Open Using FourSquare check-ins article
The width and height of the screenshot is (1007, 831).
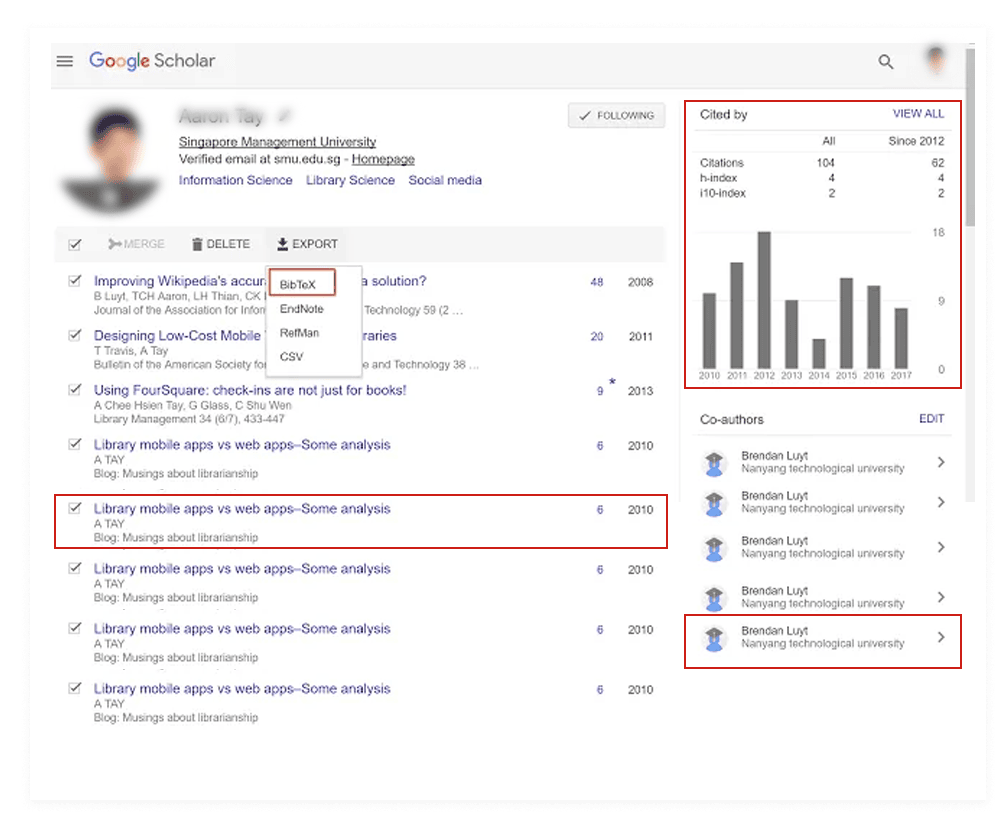click(250, 390)
